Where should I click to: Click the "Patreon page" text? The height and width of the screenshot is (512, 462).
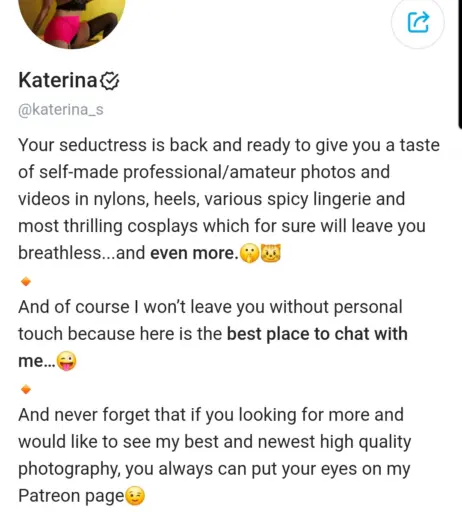coord(71,496)
